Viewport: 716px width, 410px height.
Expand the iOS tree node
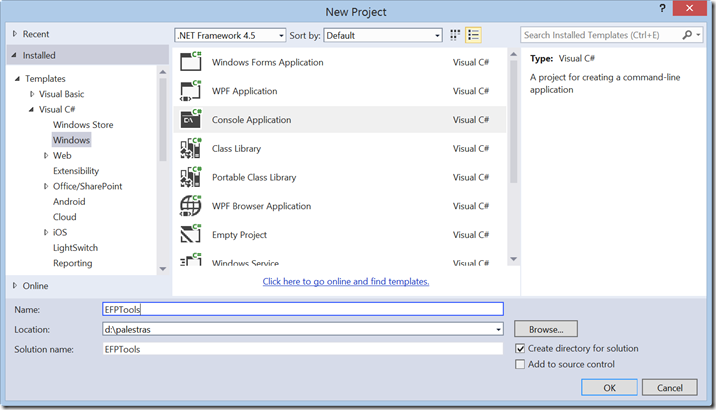[46, 232]
